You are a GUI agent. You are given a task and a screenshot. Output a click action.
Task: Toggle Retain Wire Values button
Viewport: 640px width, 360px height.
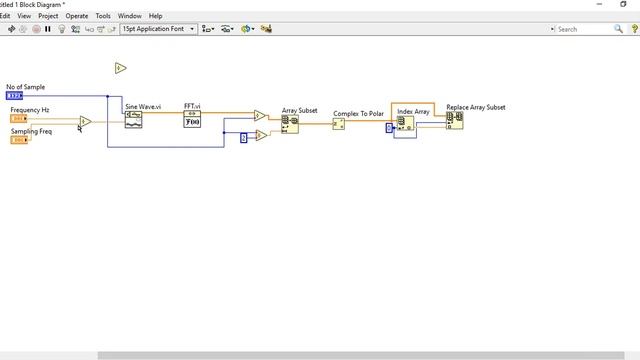pyautogui.click(x=76, y=29)
